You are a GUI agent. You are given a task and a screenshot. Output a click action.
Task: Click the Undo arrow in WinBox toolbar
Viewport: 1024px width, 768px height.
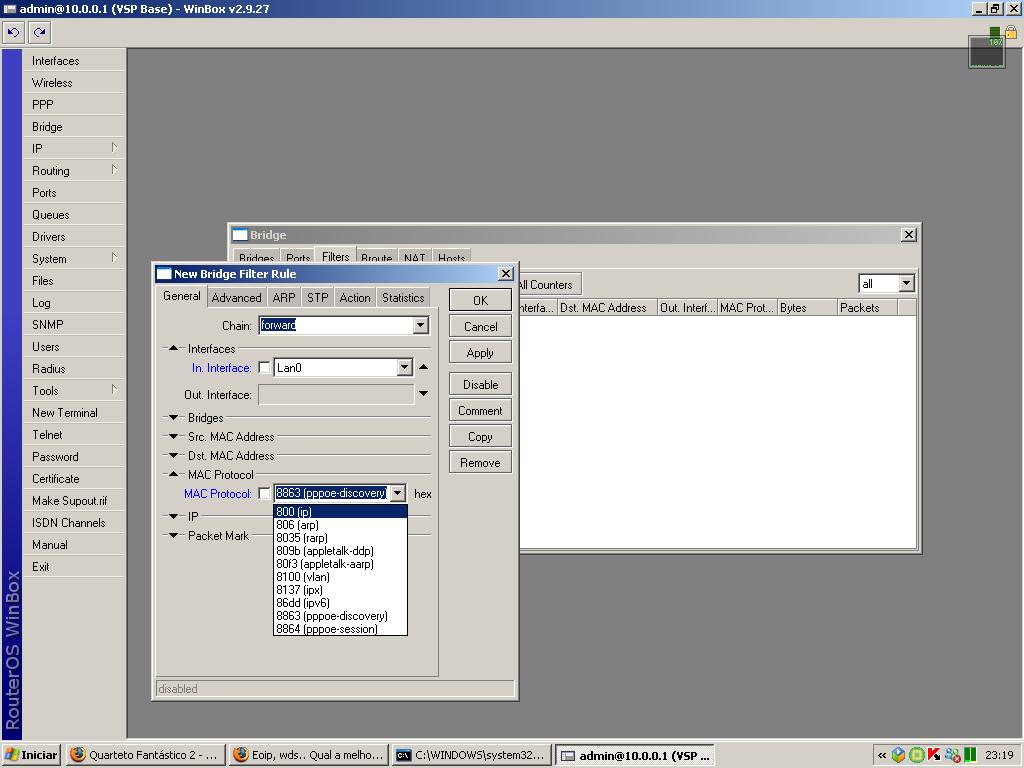(x=13, y=32)
